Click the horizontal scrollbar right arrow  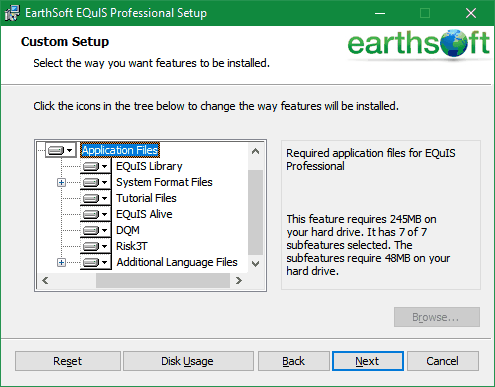point(239,281)
